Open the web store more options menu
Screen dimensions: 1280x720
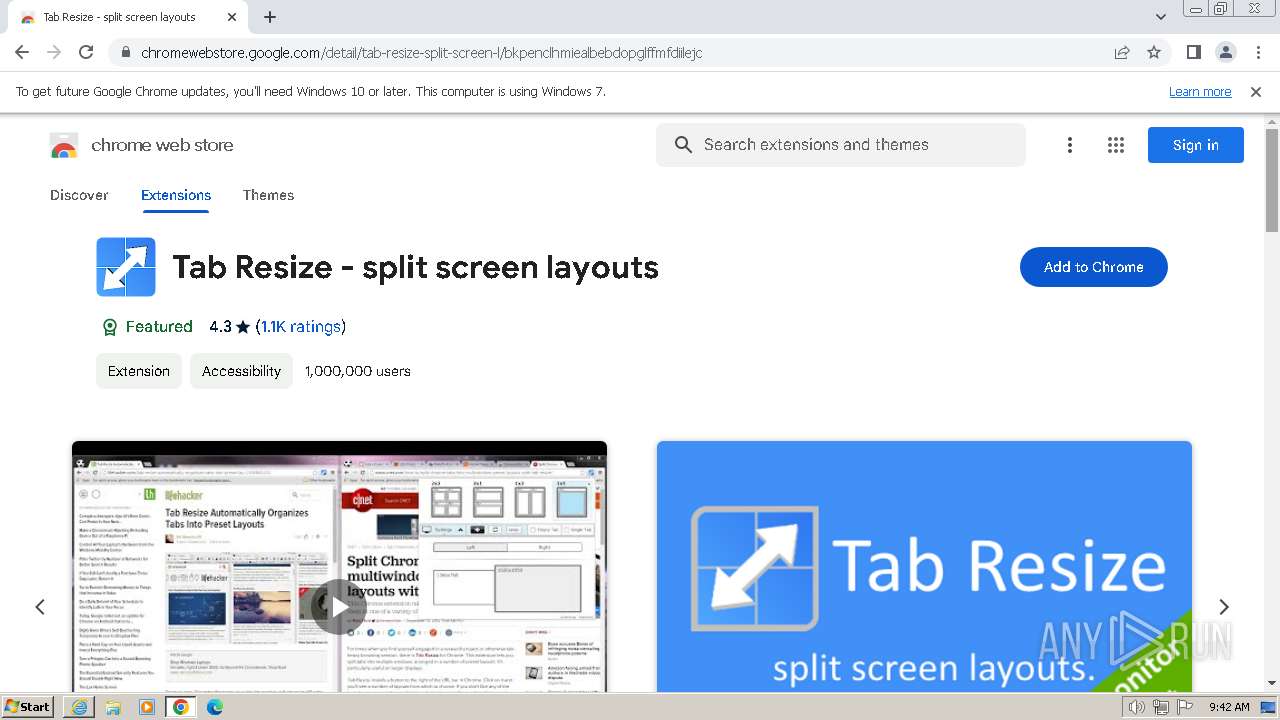[x=1069, y=145]
